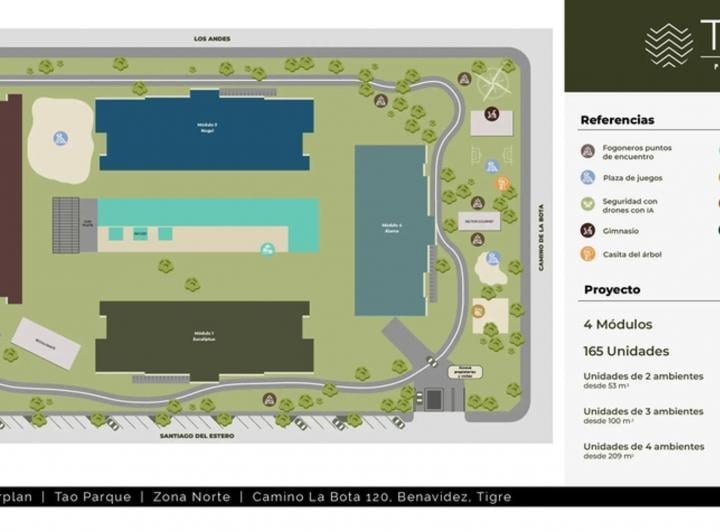The height and width of the screenshot is (532, 720).
Task: Click the gym marker on the map
Action: coord(492,114)
